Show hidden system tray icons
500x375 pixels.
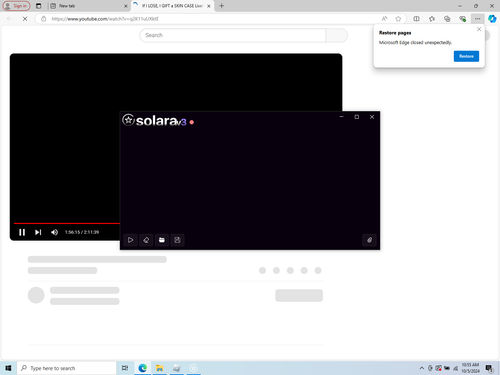click(422, 368)
